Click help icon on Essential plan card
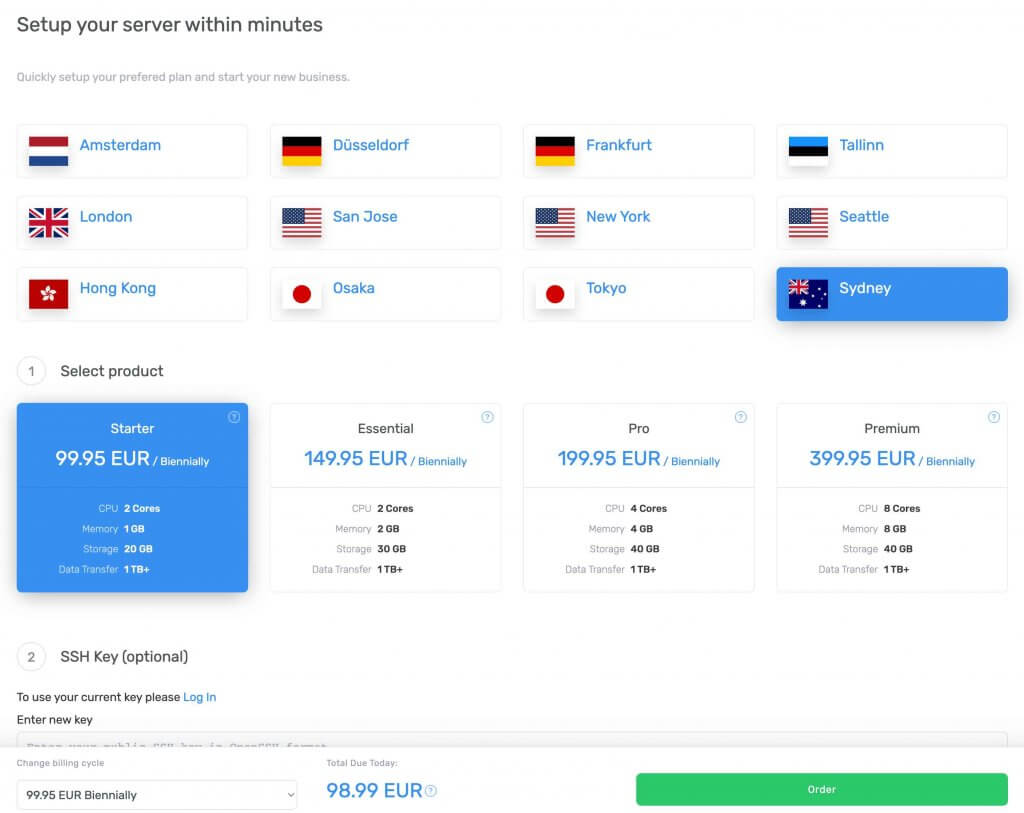This screenshot has width=1024, height=813. 487,417
